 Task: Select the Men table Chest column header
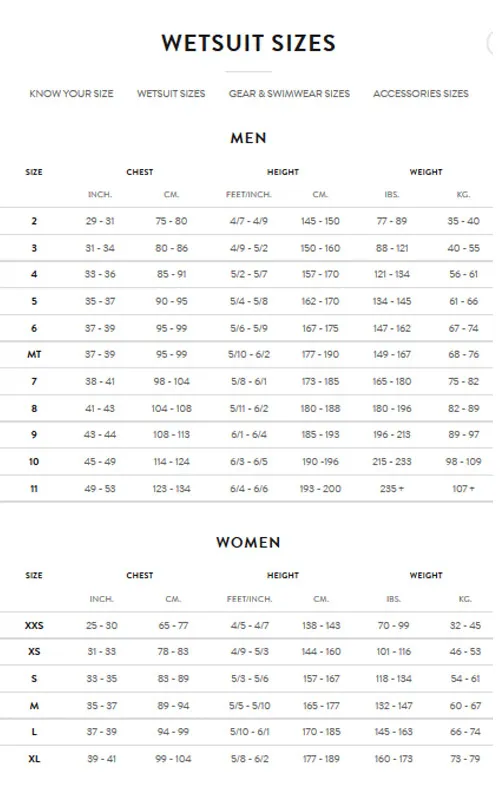[x=140, y=172]
